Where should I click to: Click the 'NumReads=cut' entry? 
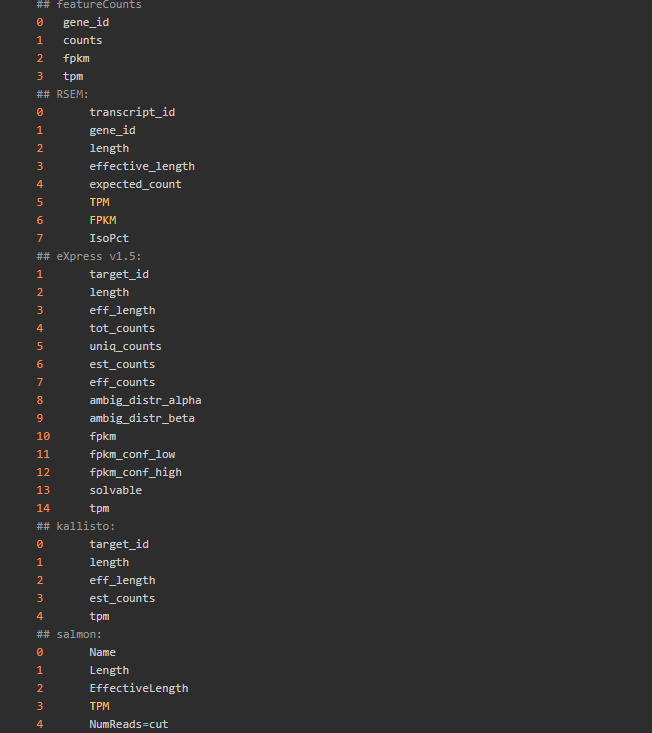point(129,725)
